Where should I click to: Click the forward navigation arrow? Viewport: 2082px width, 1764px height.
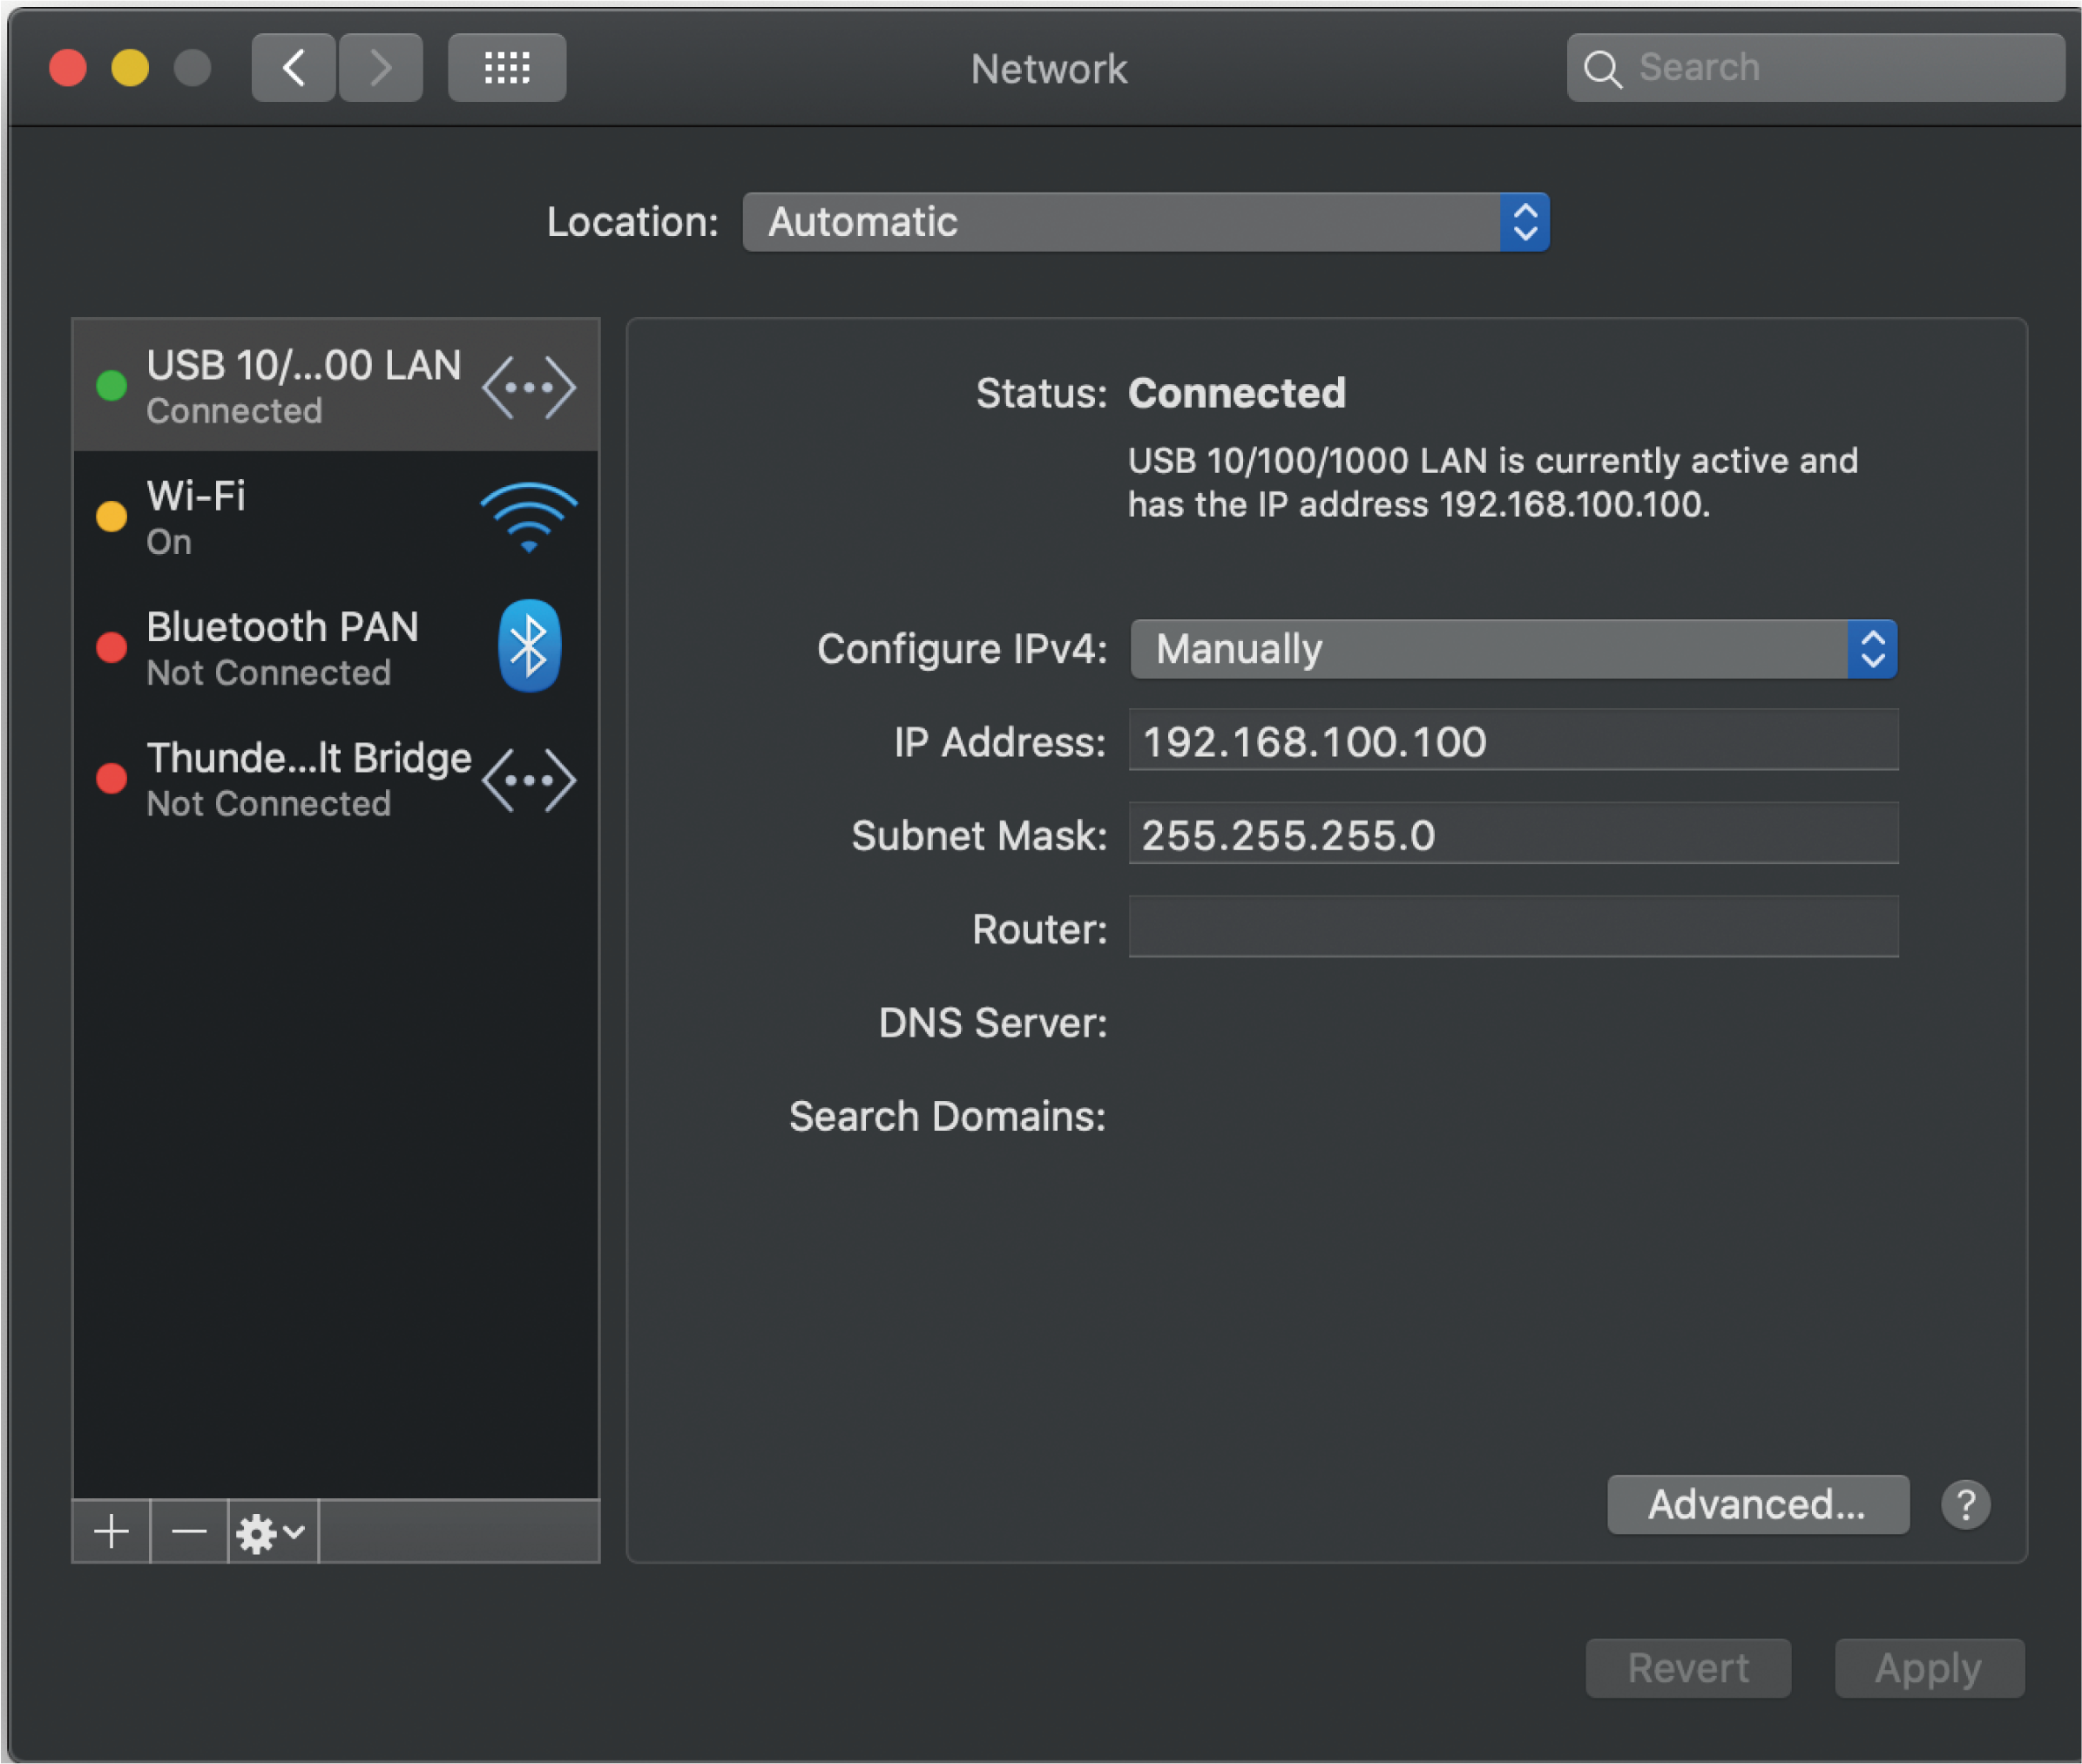click(380, 67)
